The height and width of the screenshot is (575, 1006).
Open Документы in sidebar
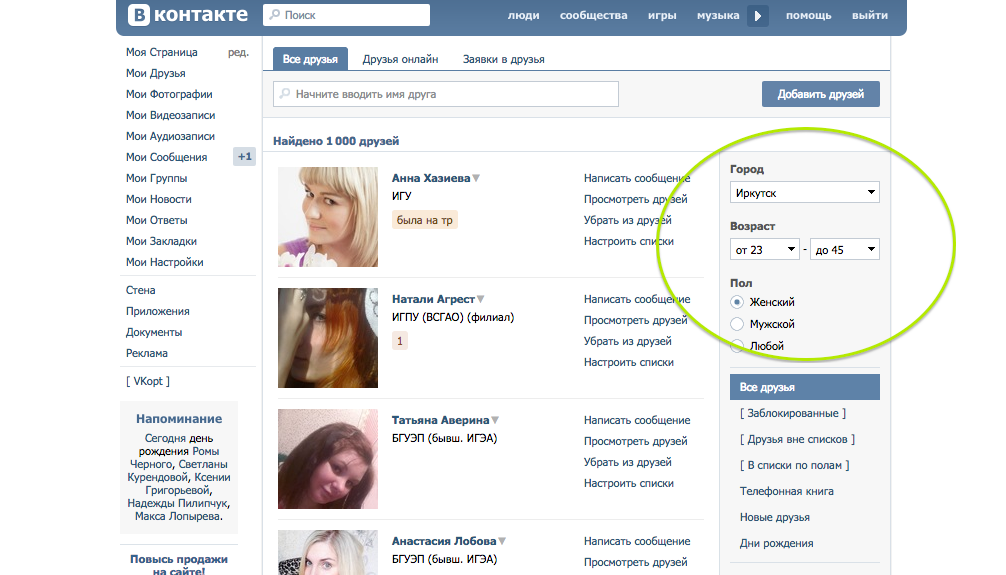click(154, 332)
